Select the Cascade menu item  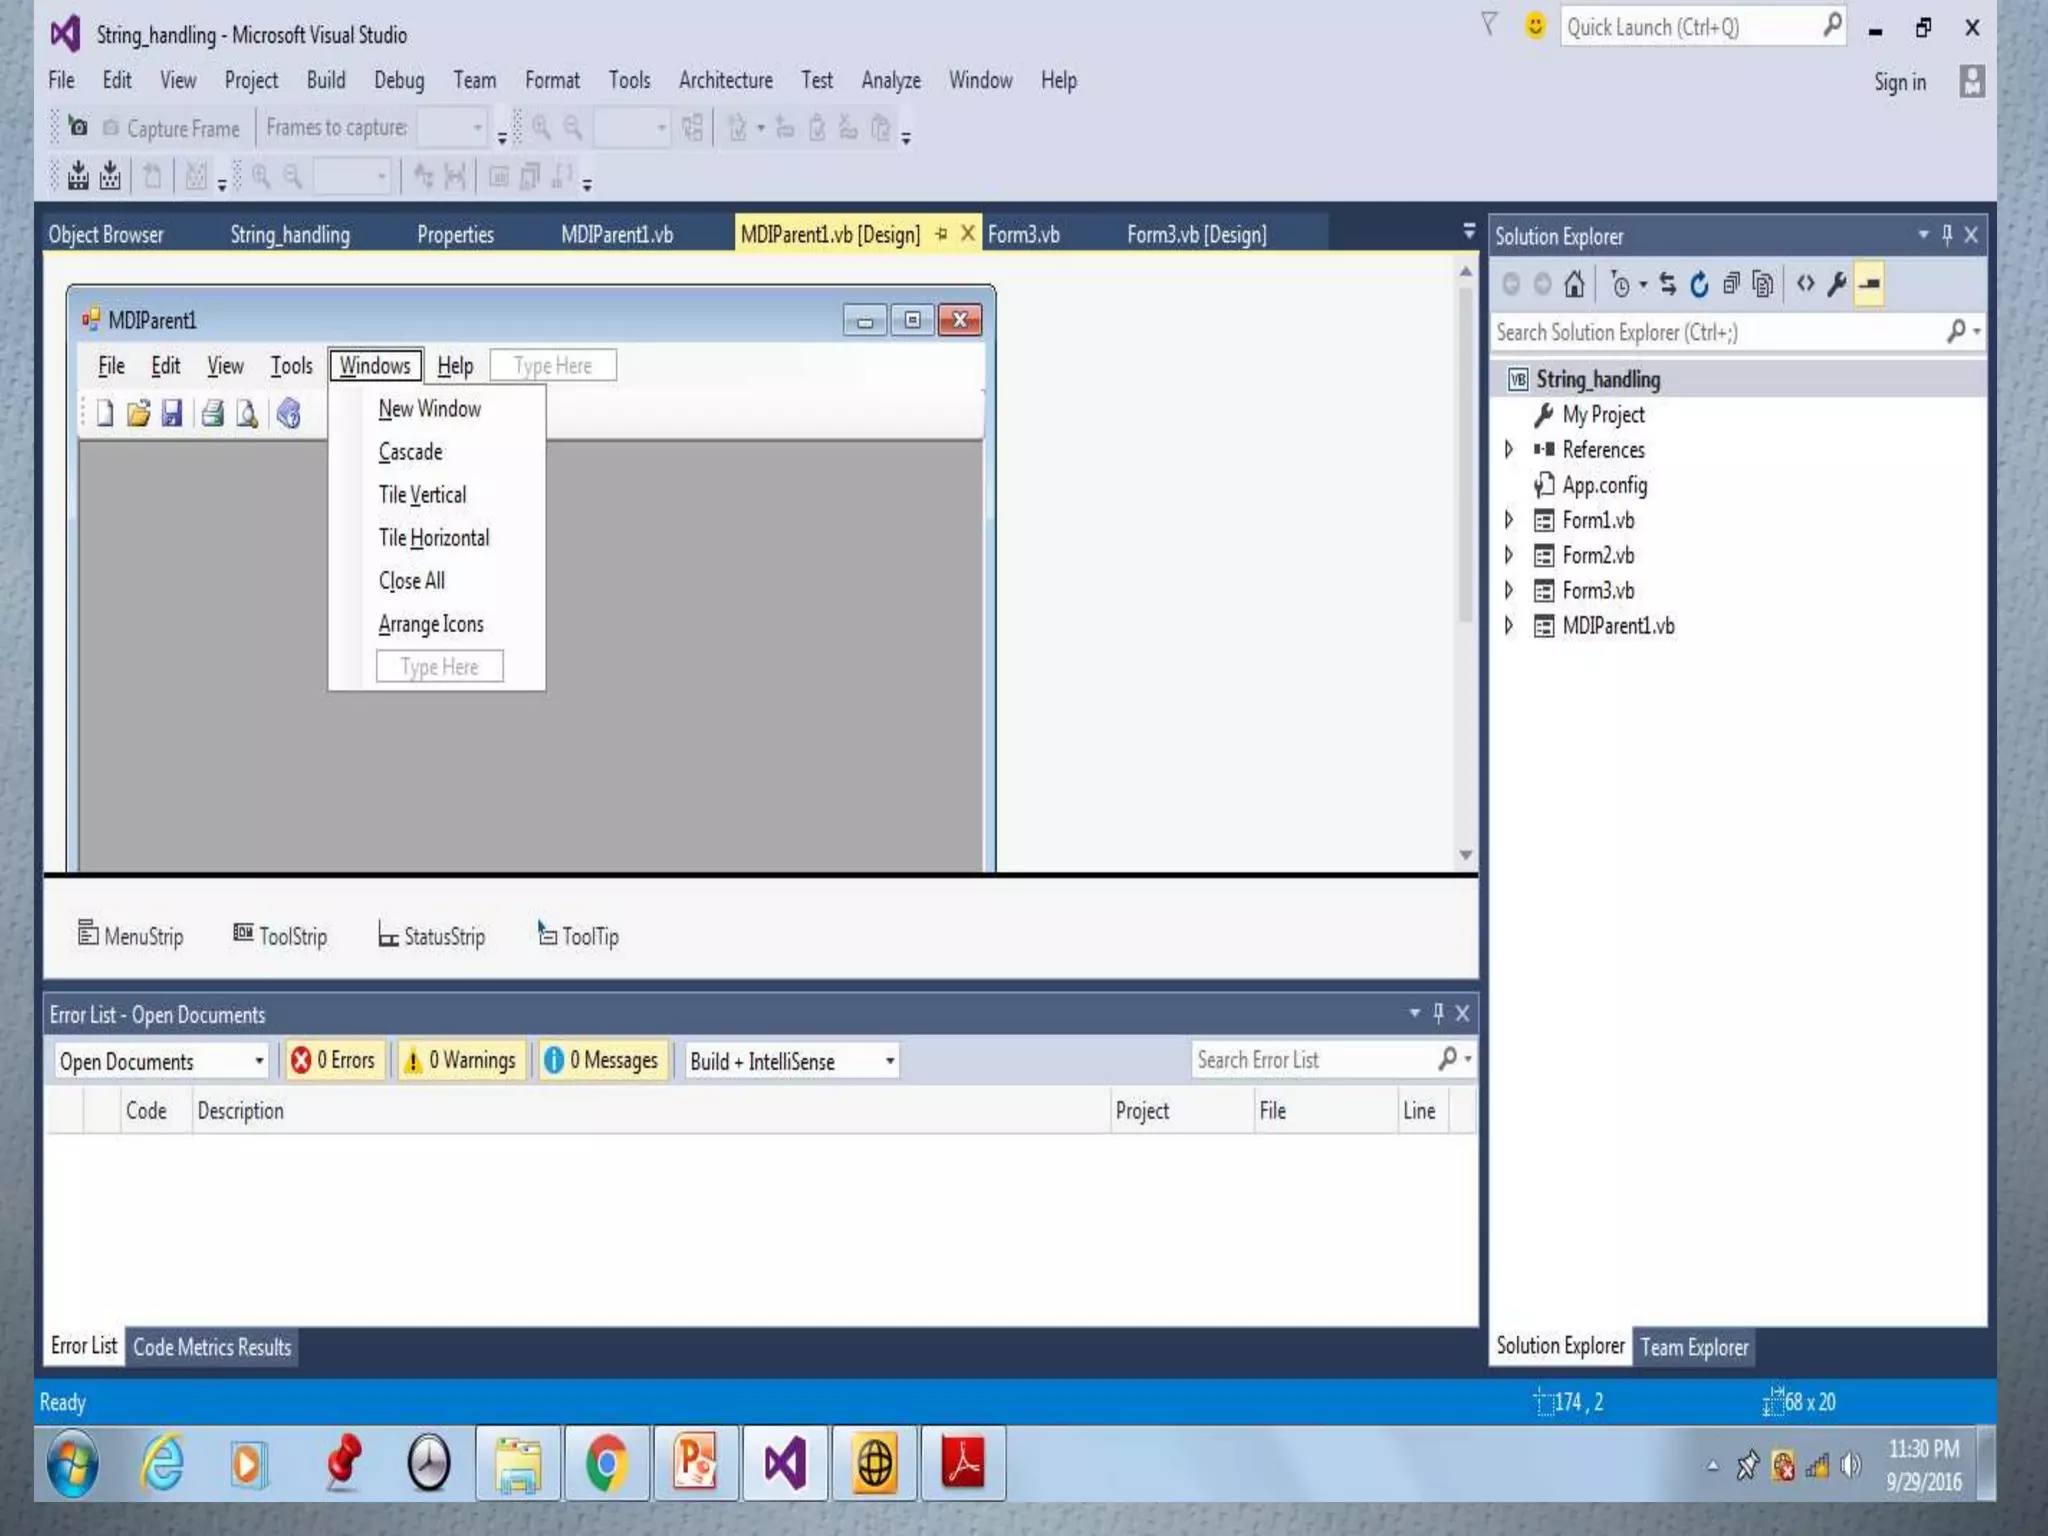pyautogui.click(x=410, y=452)
